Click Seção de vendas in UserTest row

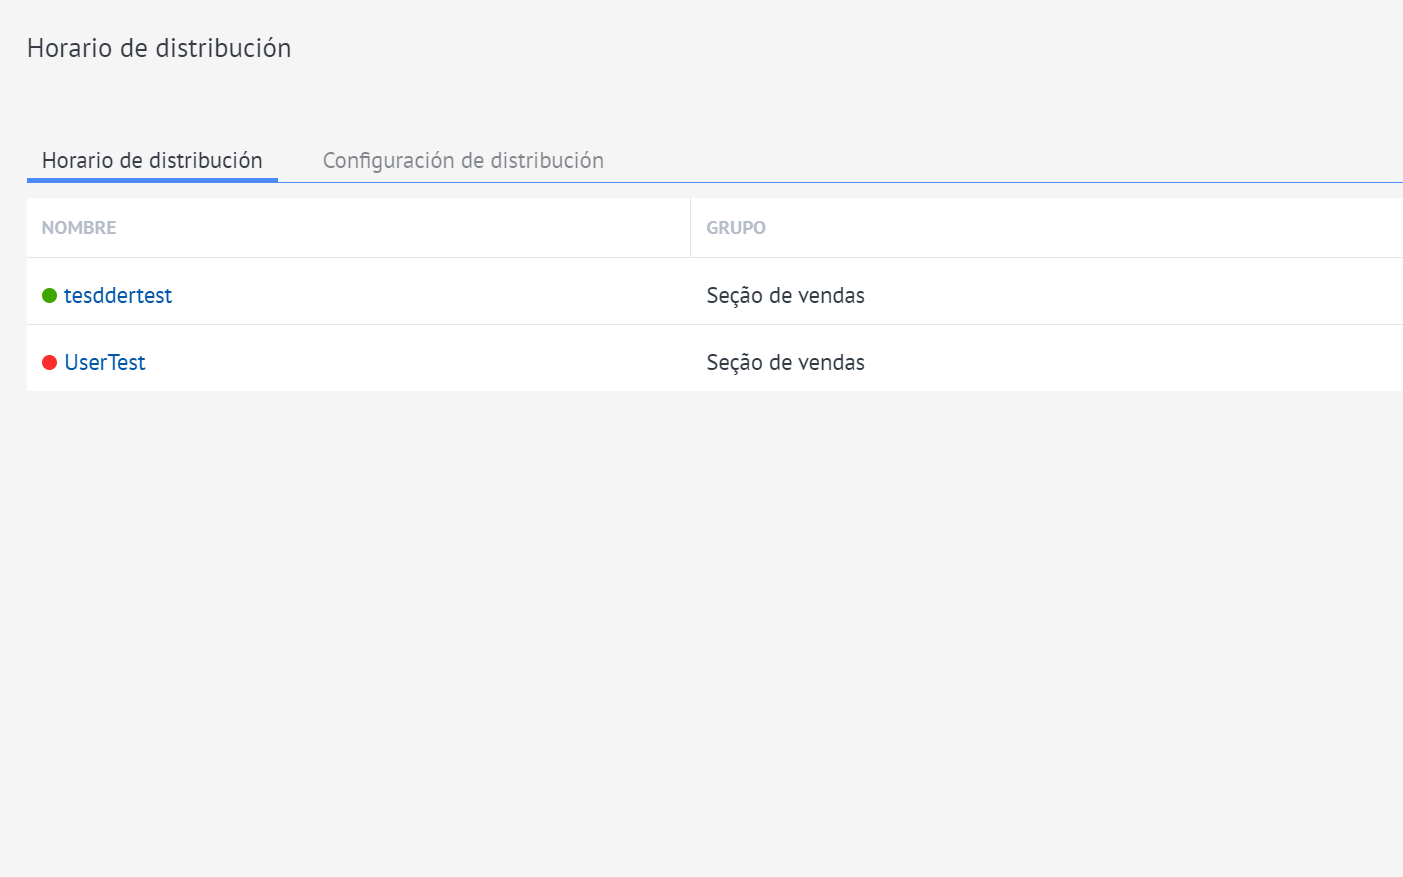coord(785,363)
